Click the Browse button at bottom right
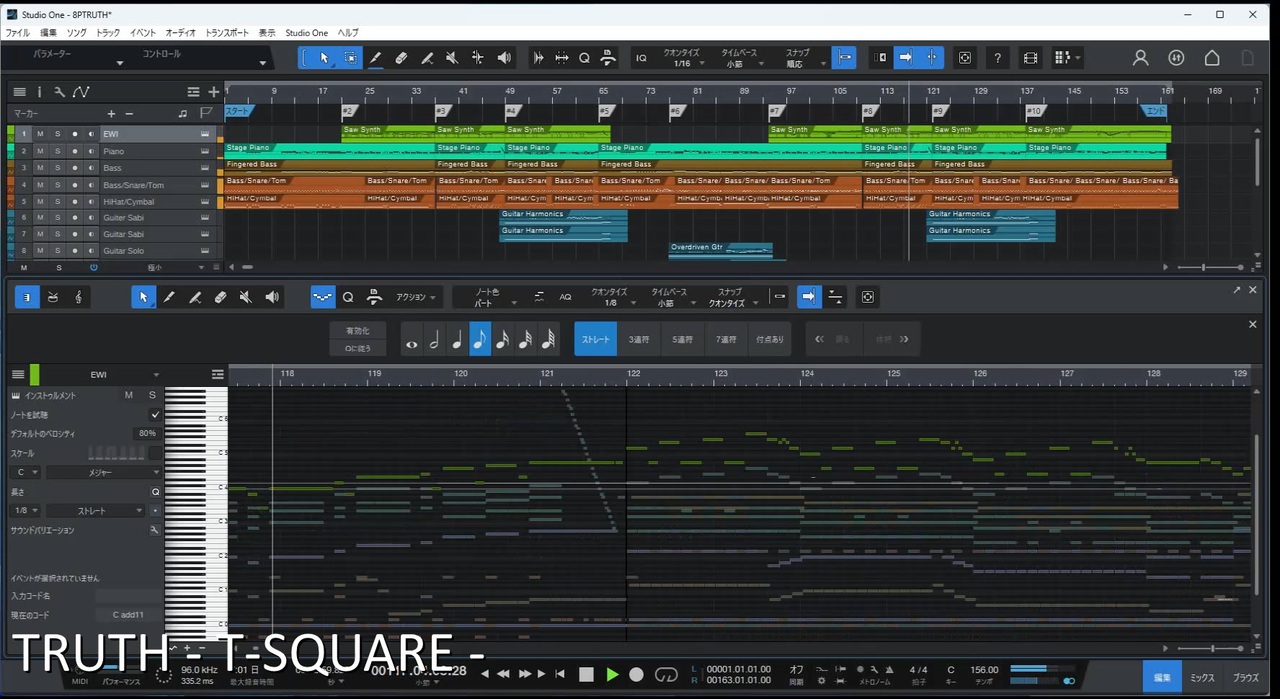1280x699 pixels. 1246,677
